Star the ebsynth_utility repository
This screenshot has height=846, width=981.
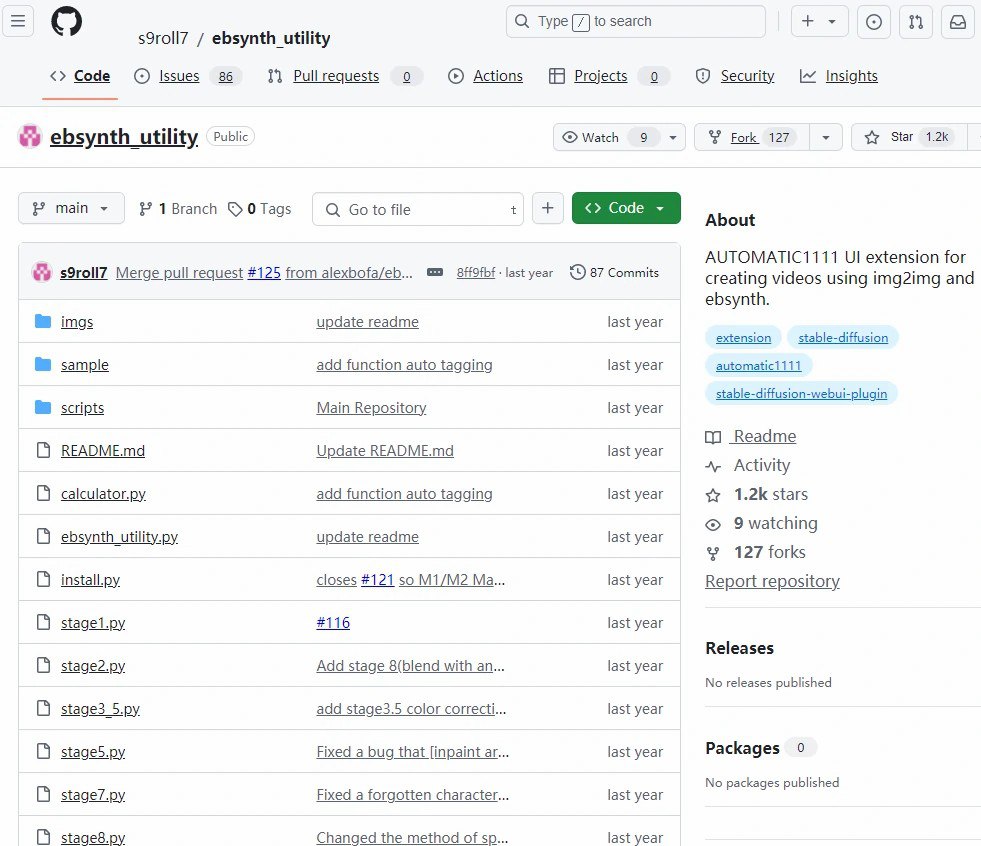click(908, 137)
